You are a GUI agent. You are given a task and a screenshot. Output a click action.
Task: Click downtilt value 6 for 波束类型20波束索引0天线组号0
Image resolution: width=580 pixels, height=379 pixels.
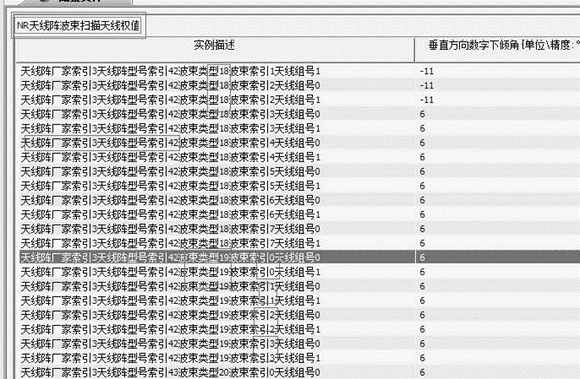coord(422,372)
